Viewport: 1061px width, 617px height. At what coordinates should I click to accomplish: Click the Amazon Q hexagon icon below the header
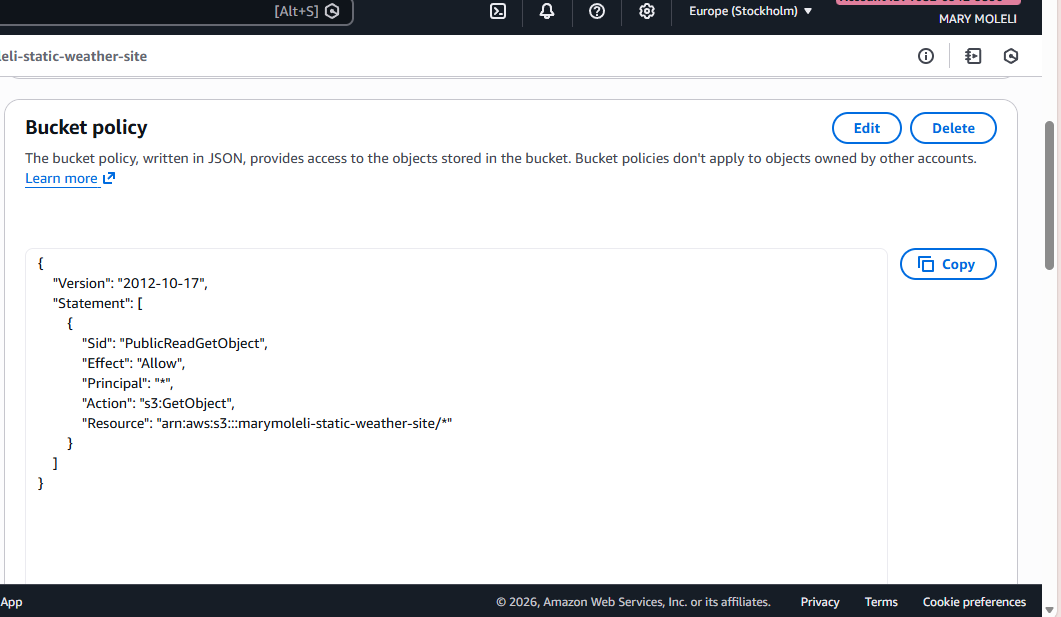pos(1011,56)
